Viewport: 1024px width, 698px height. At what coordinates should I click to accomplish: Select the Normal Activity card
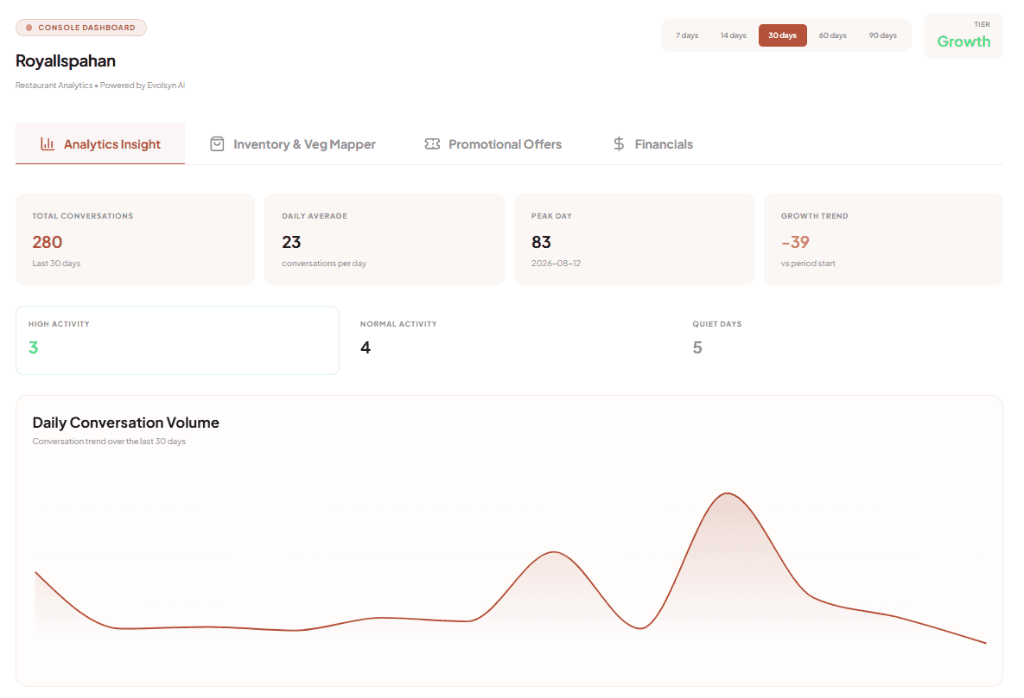coord(509,340)
